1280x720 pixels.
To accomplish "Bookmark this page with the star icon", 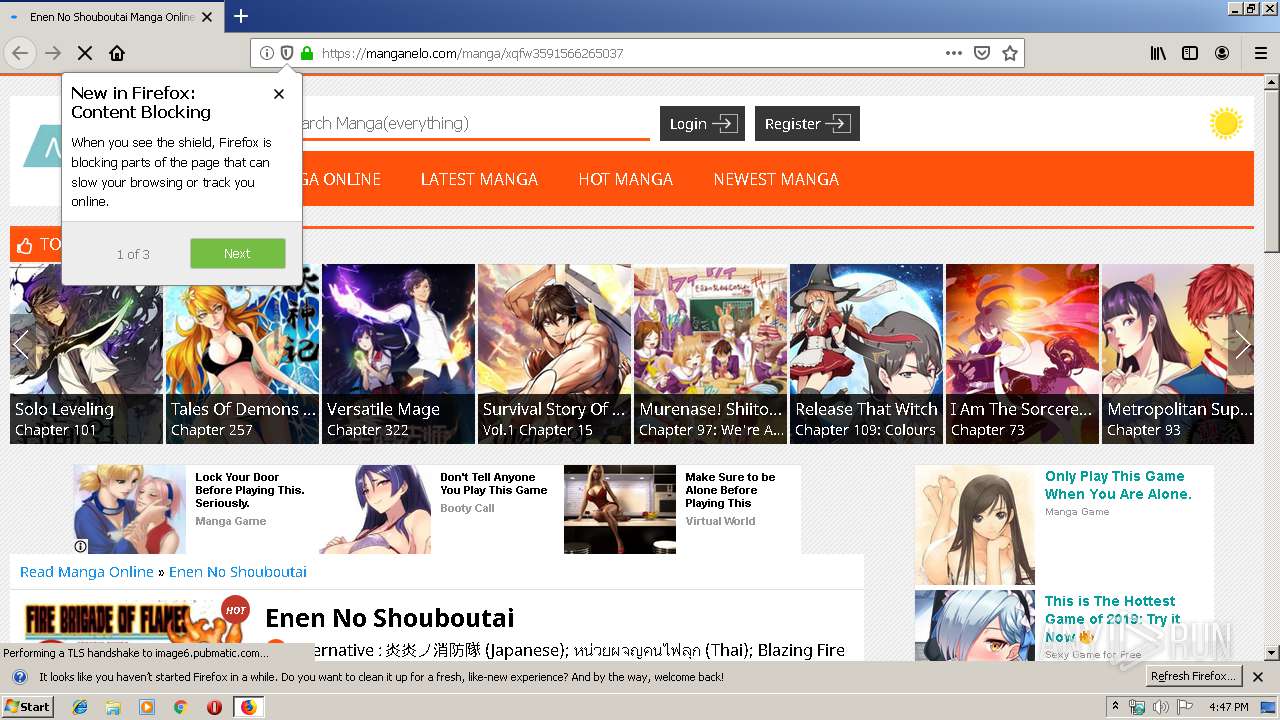I will click(x=1010, y=53).
